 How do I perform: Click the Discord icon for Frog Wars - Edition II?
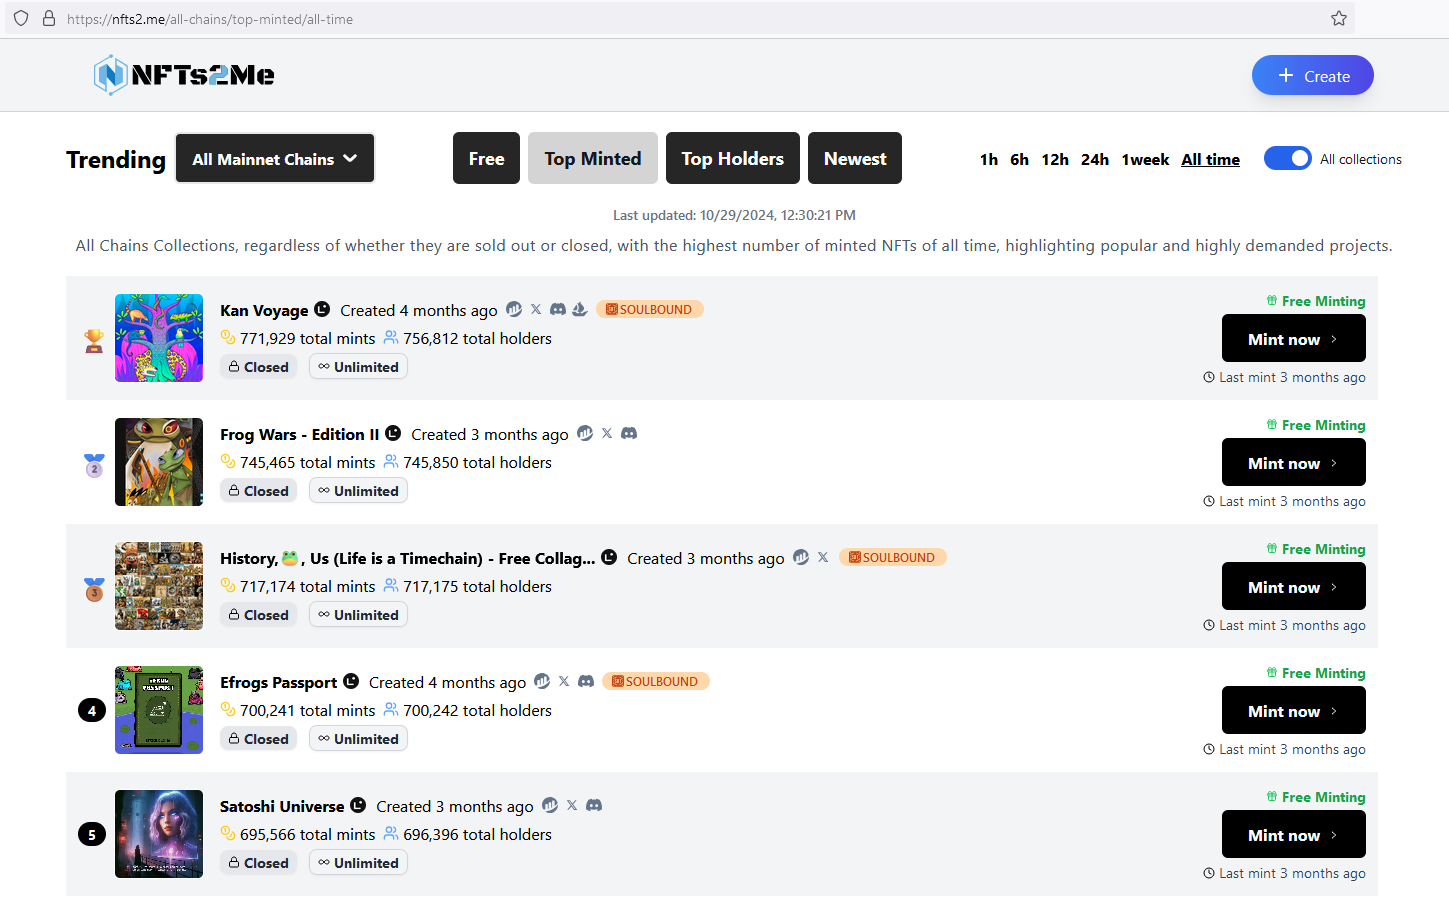tap(629, 433)
